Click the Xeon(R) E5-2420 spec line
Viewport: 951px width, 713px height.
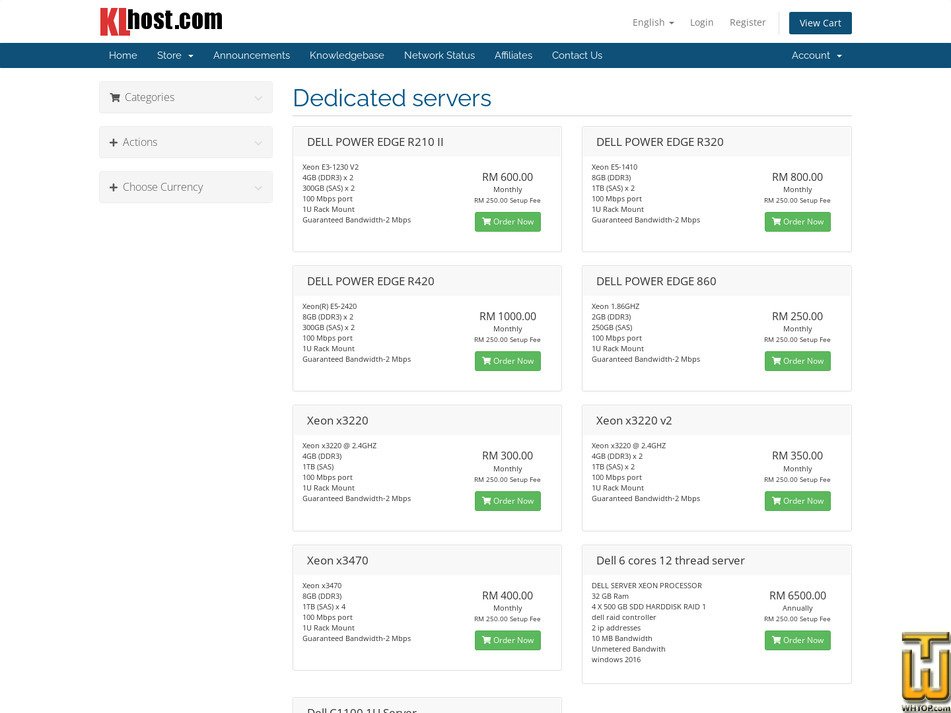coord(329,306)
